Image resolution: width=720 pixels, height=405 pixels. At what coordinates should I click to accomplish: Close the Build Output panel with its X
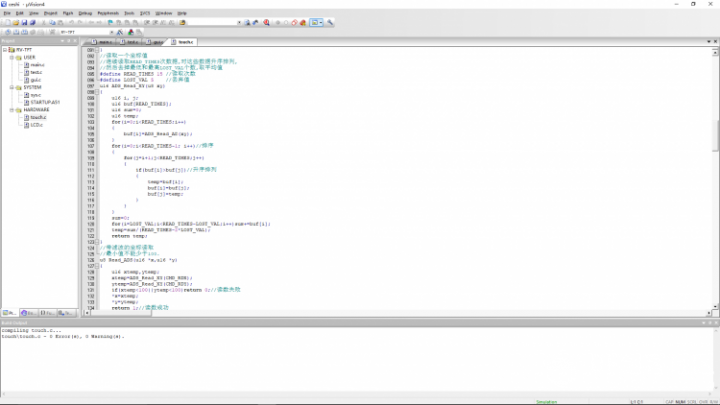click(715, 323)
